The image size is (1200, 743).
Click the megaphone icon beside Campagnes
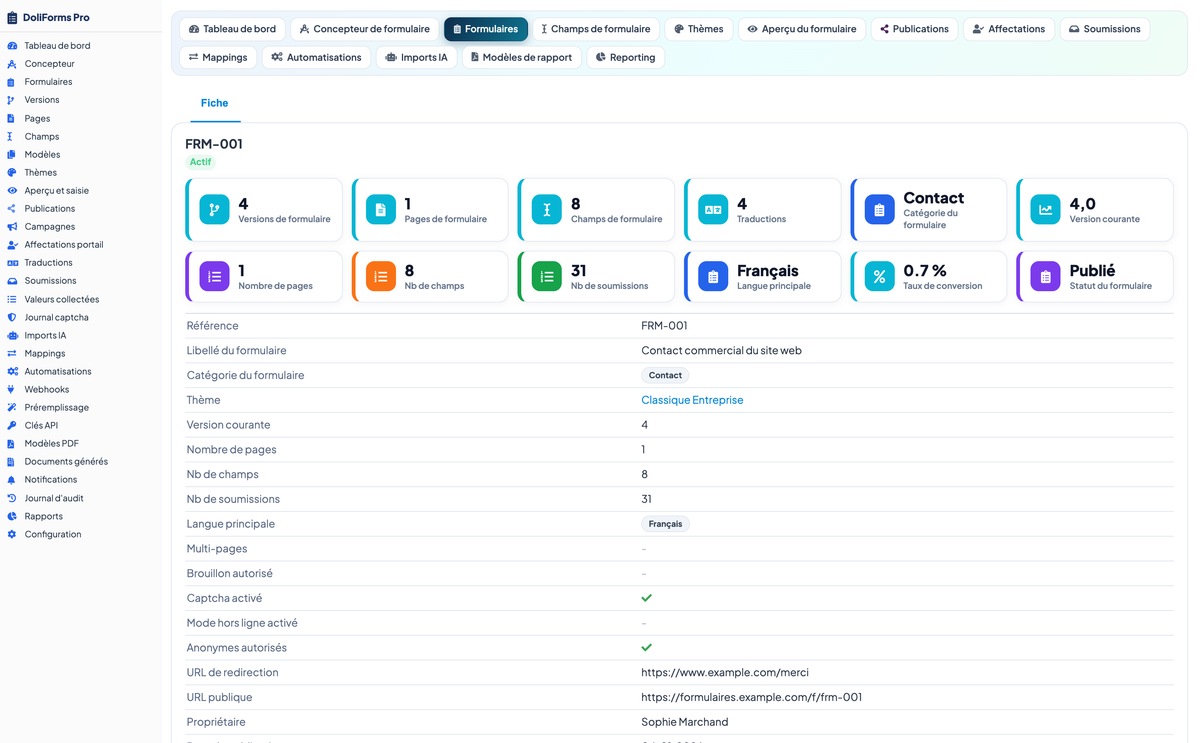[x=12, y=227]
